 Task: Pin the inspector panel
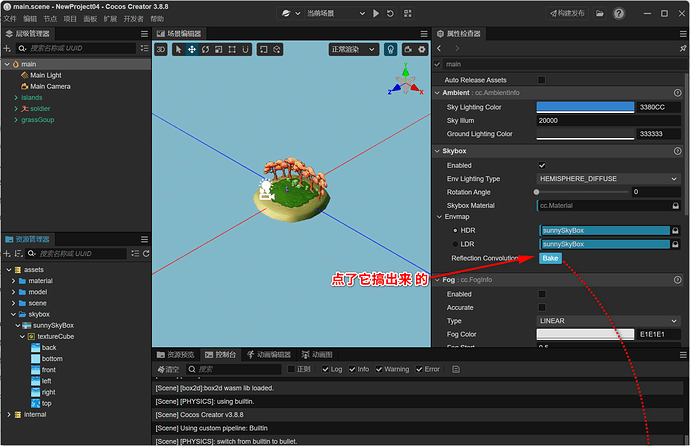click(x=683, y=48)
